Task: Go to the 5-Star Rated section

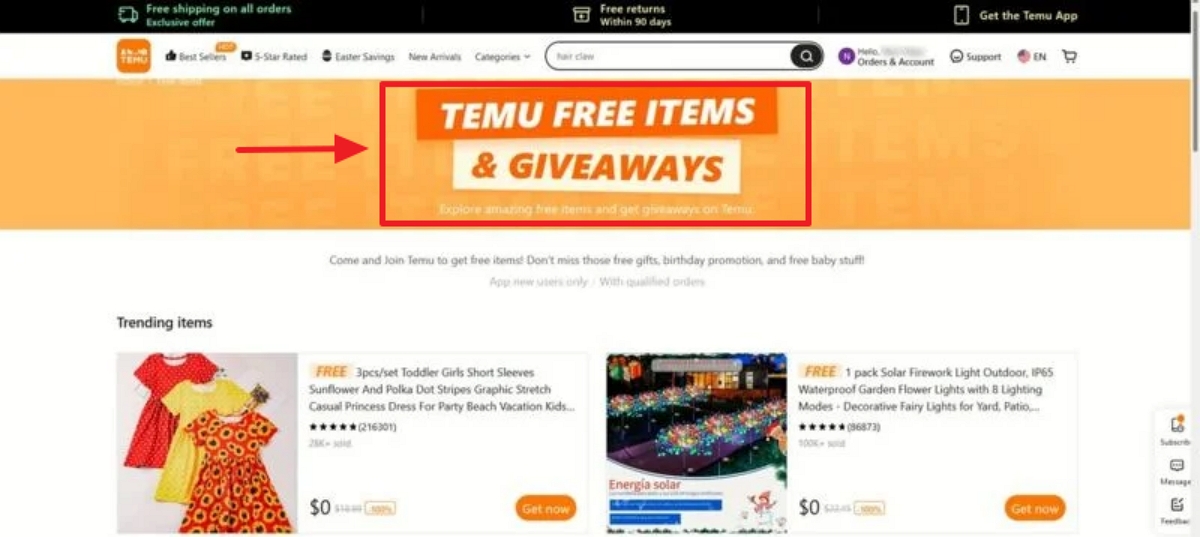Action: tap(274, 57)
